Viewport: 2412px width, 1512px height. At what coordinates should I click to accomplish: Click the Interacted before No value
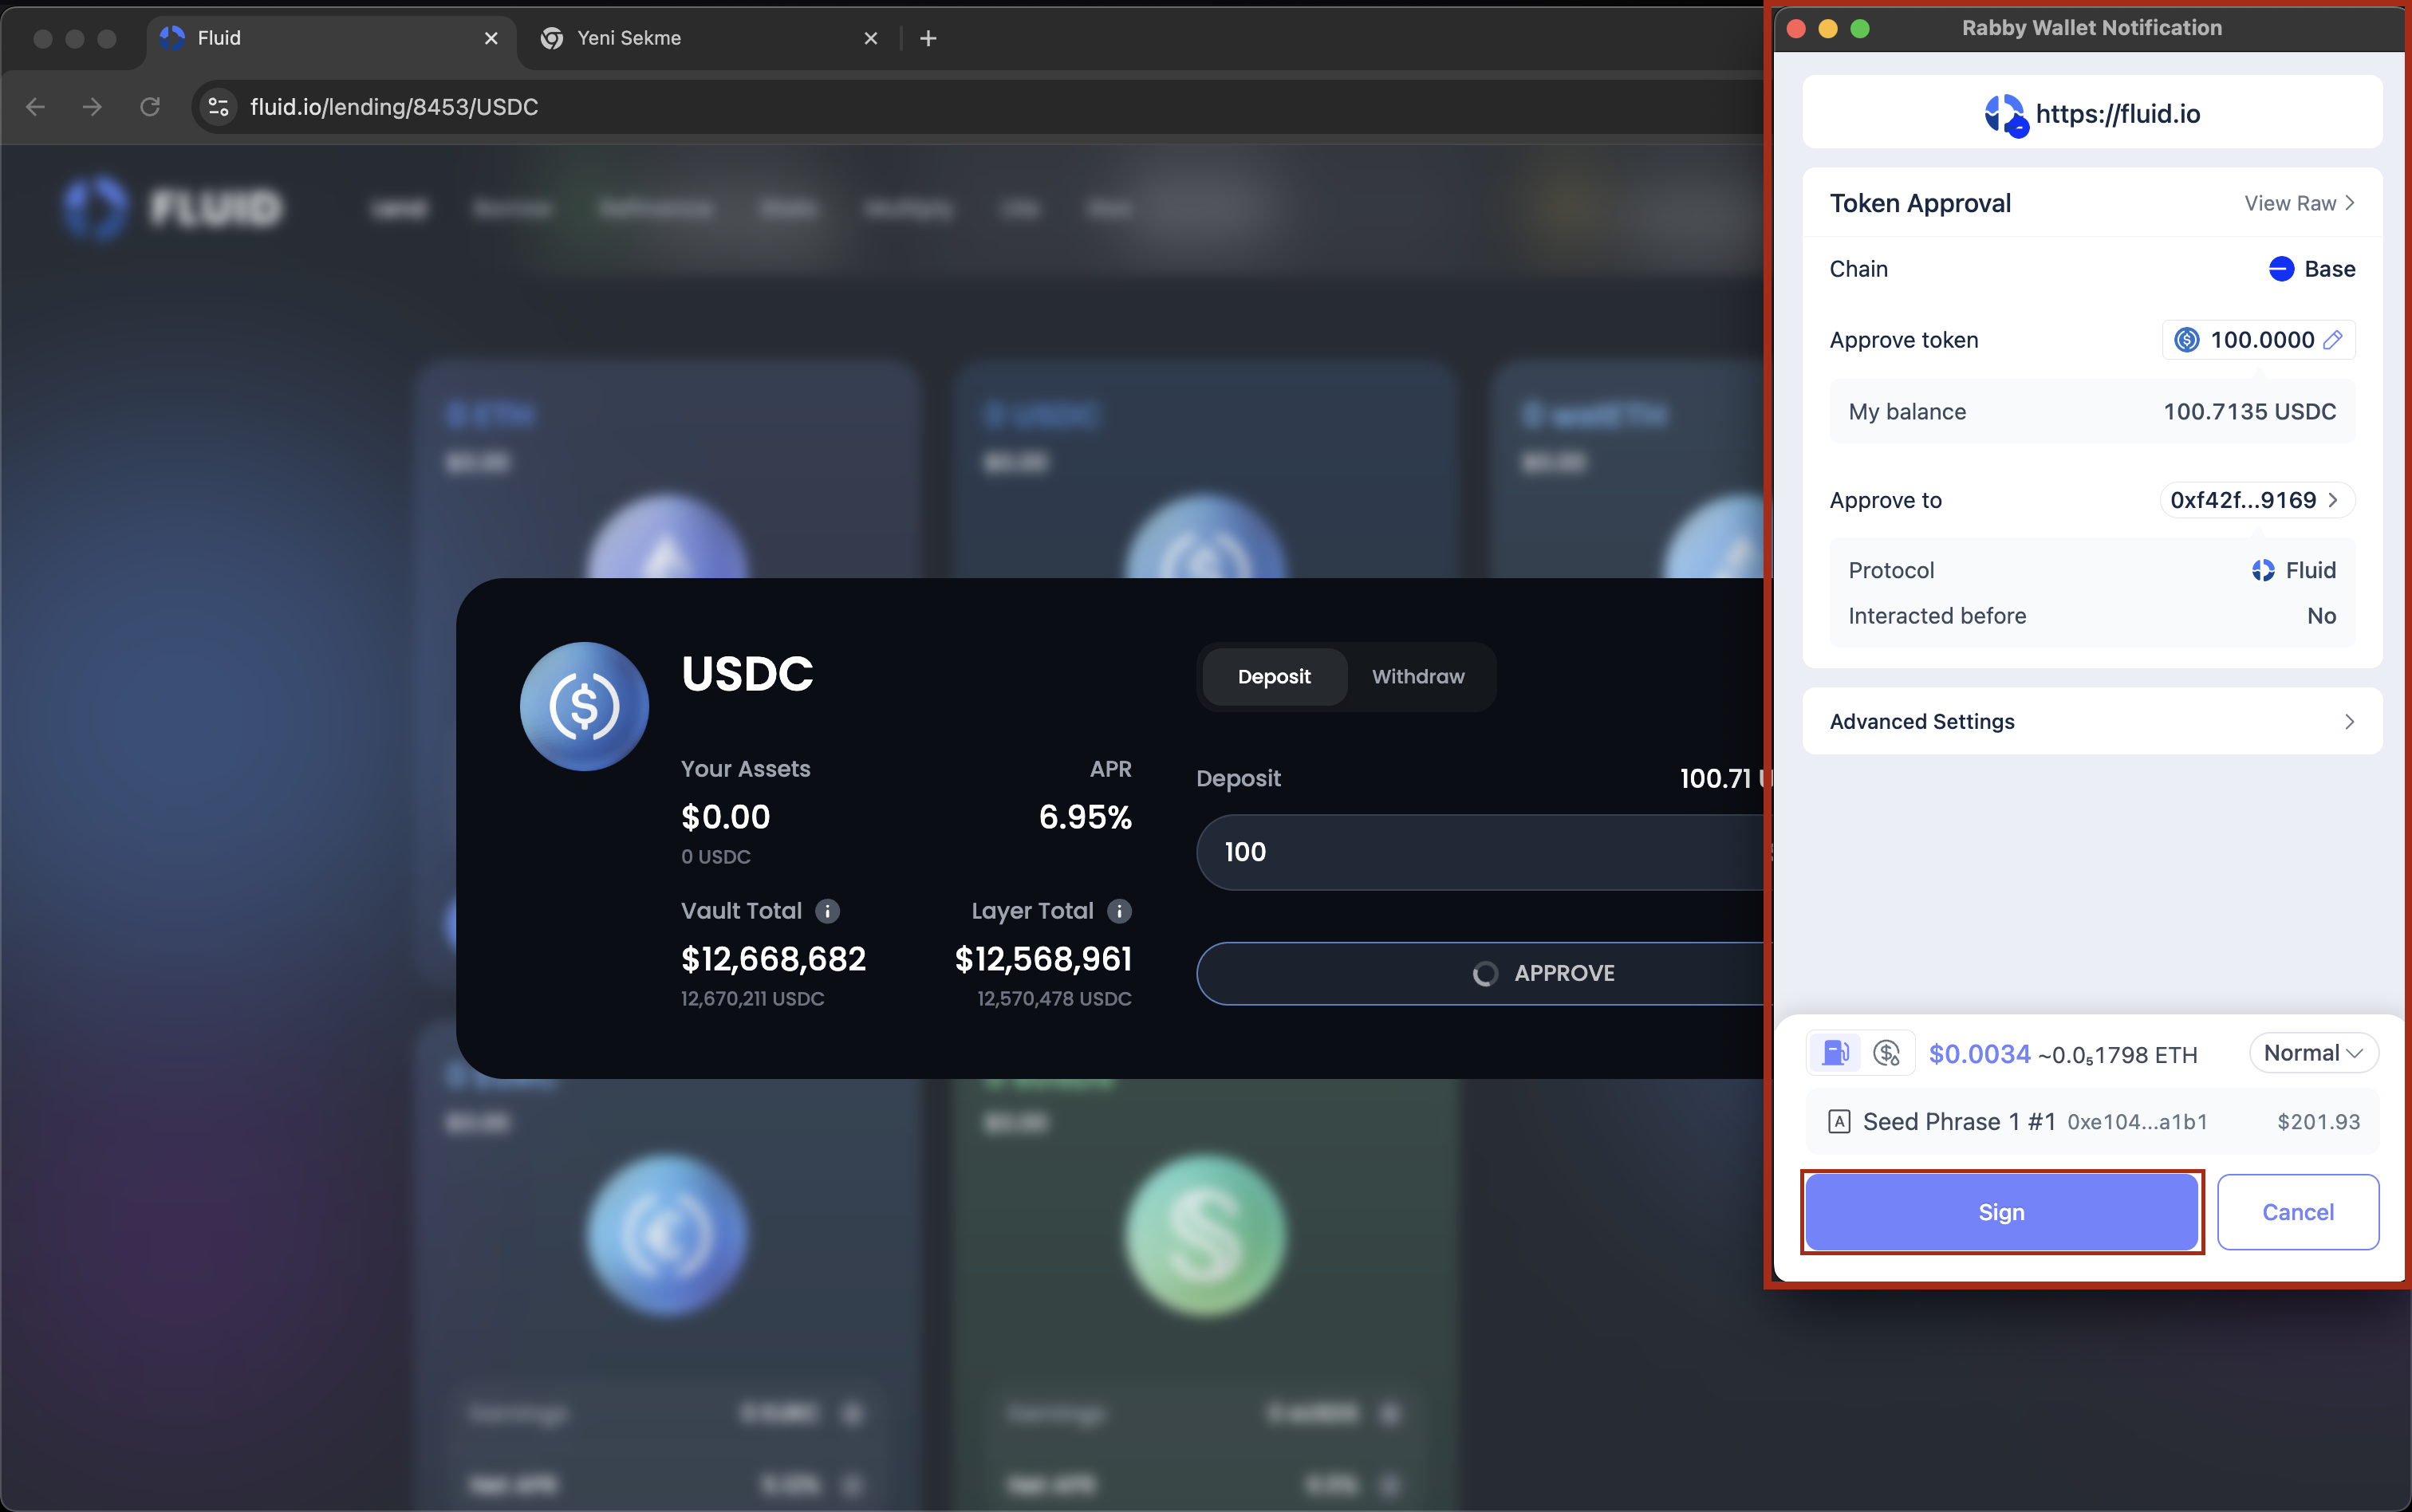tap(2321, 616)
